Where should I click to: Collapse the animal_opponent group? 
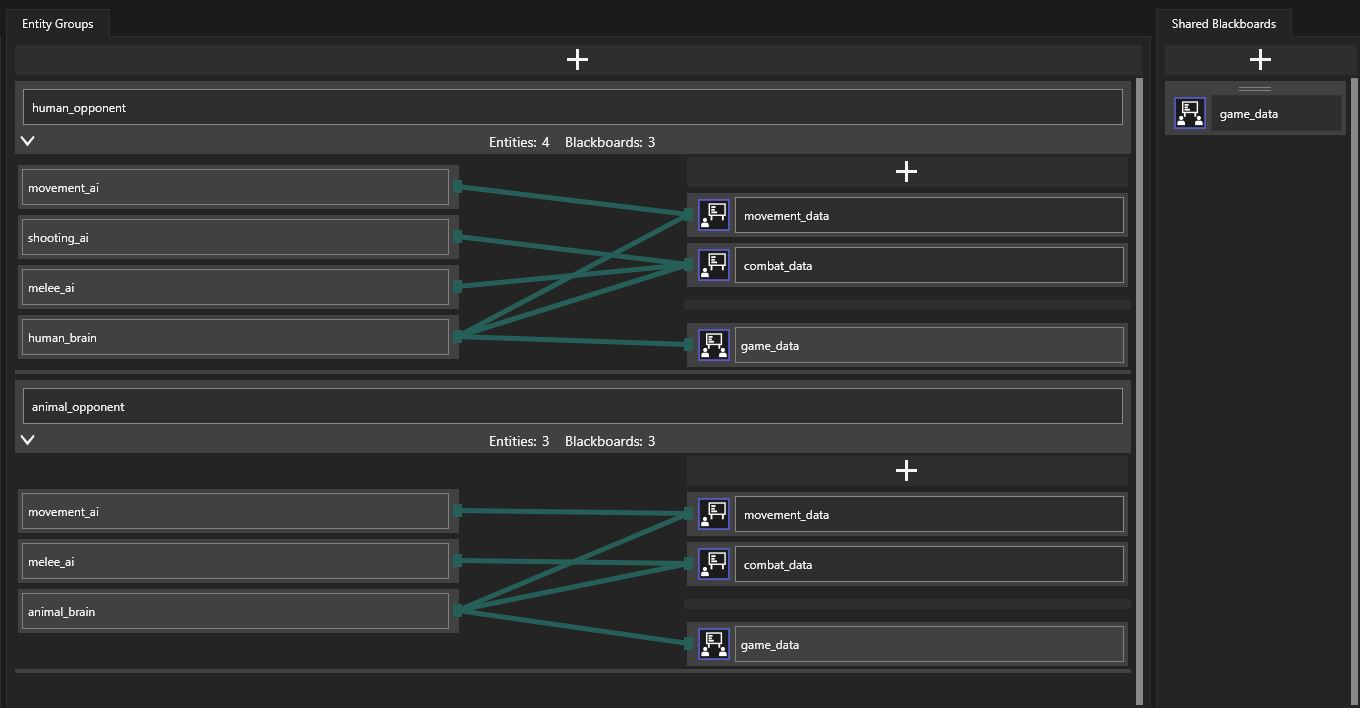28,441
